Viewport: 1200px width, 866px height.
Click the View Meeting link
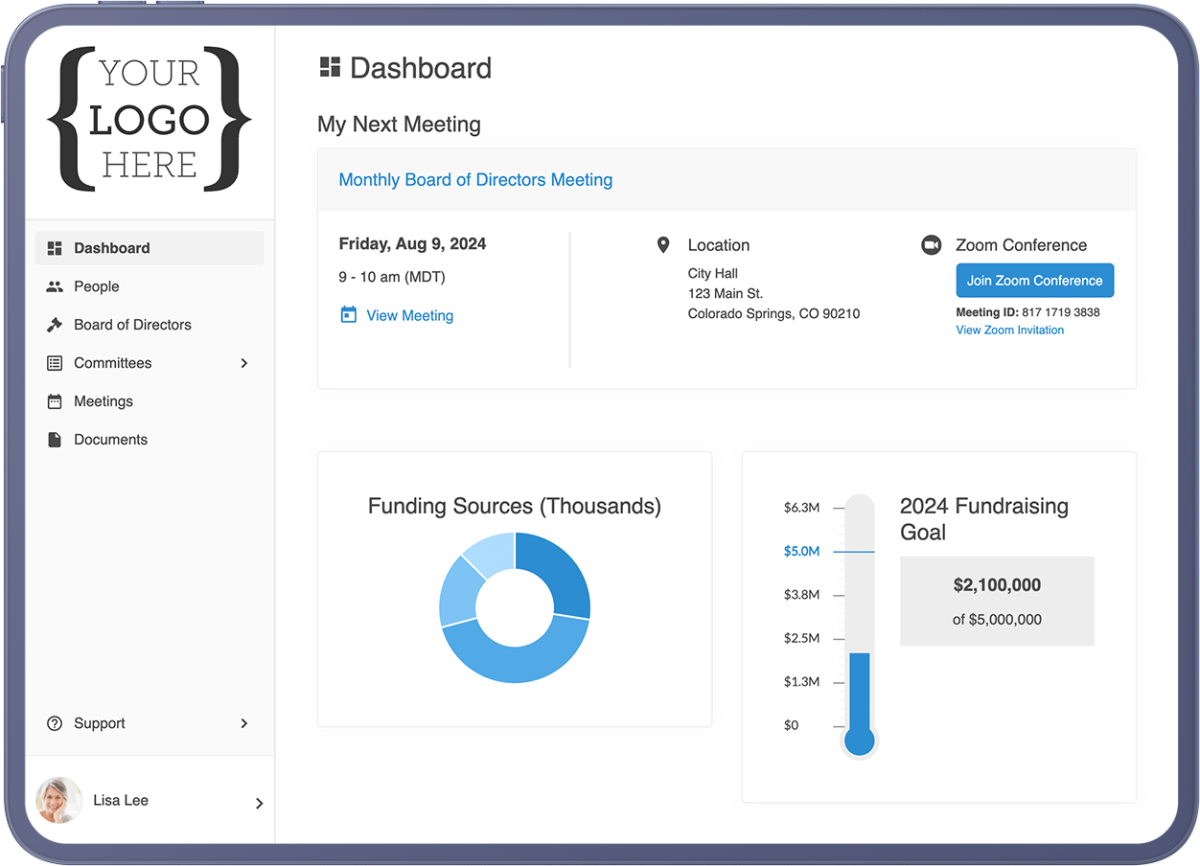410,315
